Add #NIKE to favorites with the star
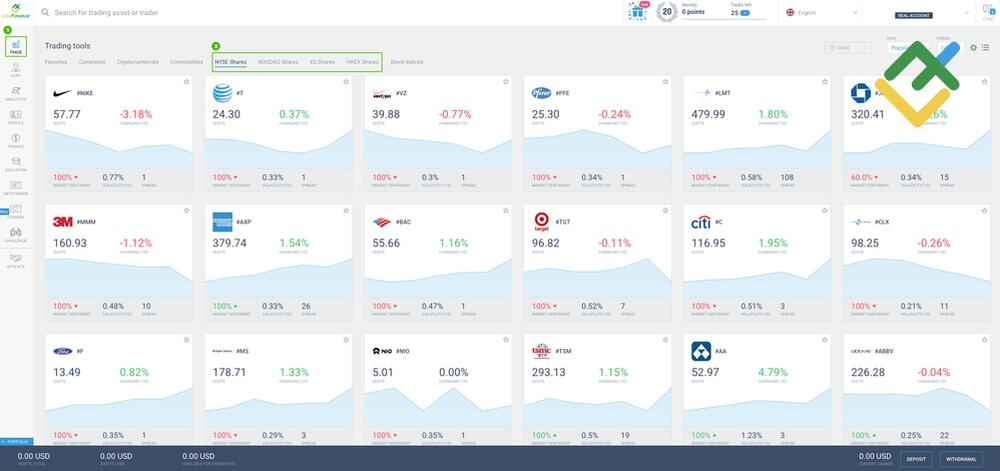 (186, 82)
